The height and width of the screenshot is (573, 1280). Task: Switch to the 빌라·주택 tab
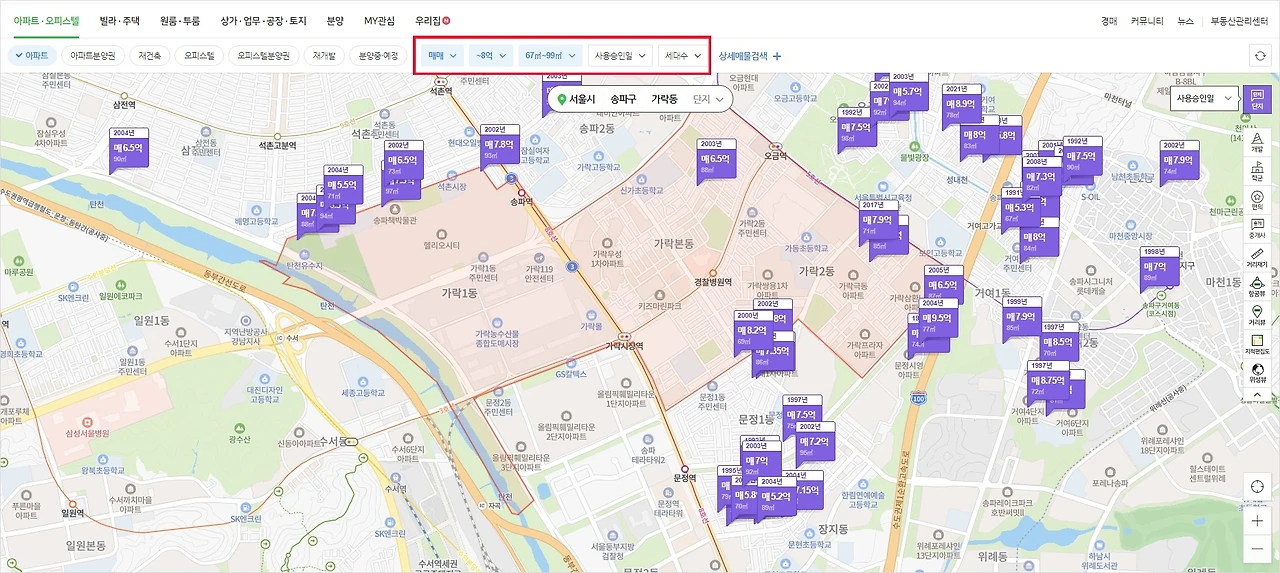point(119,20)
